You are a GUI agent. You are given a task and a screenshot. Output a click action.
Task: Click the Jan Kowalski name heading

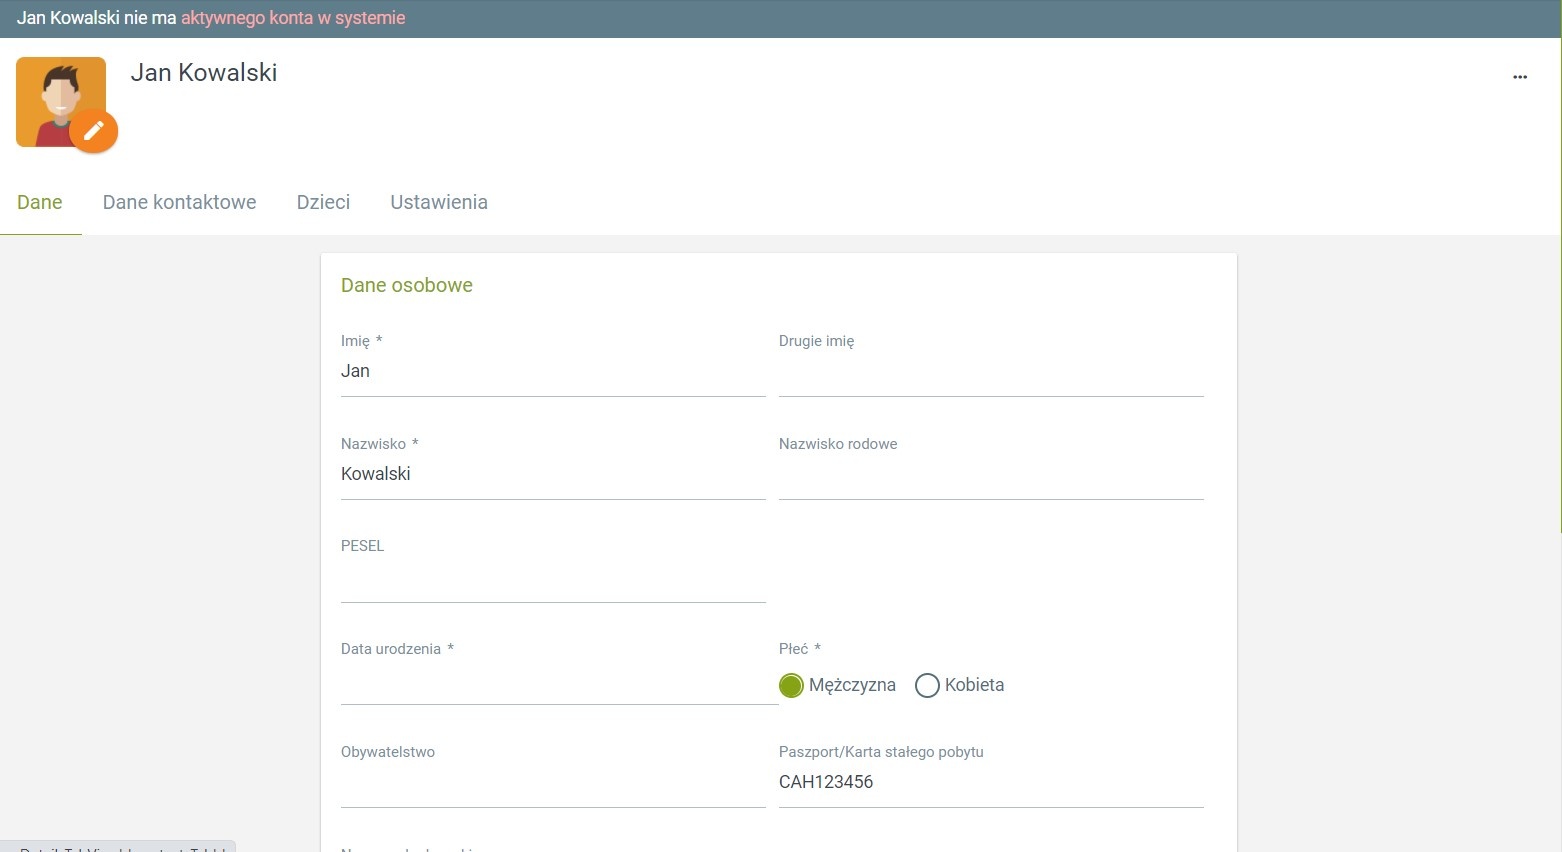coord(204,73)
